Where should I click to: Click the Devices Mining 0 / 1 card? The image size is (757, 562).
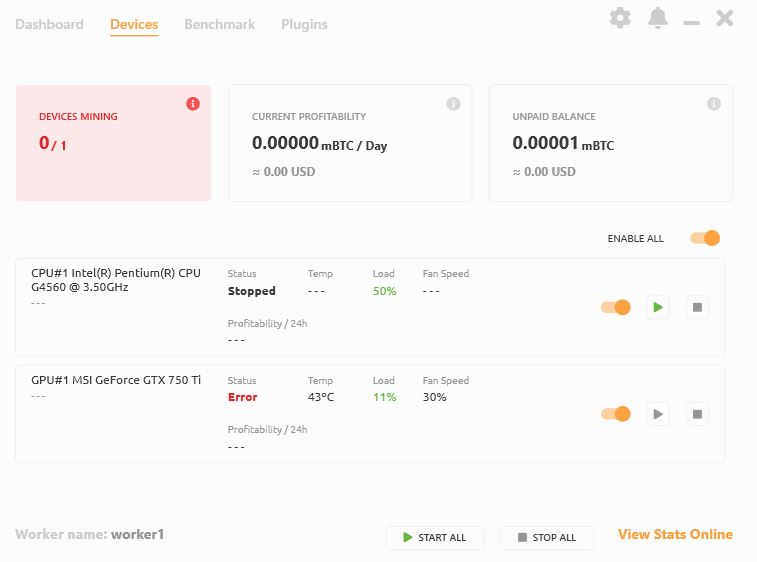pos(113,143)
